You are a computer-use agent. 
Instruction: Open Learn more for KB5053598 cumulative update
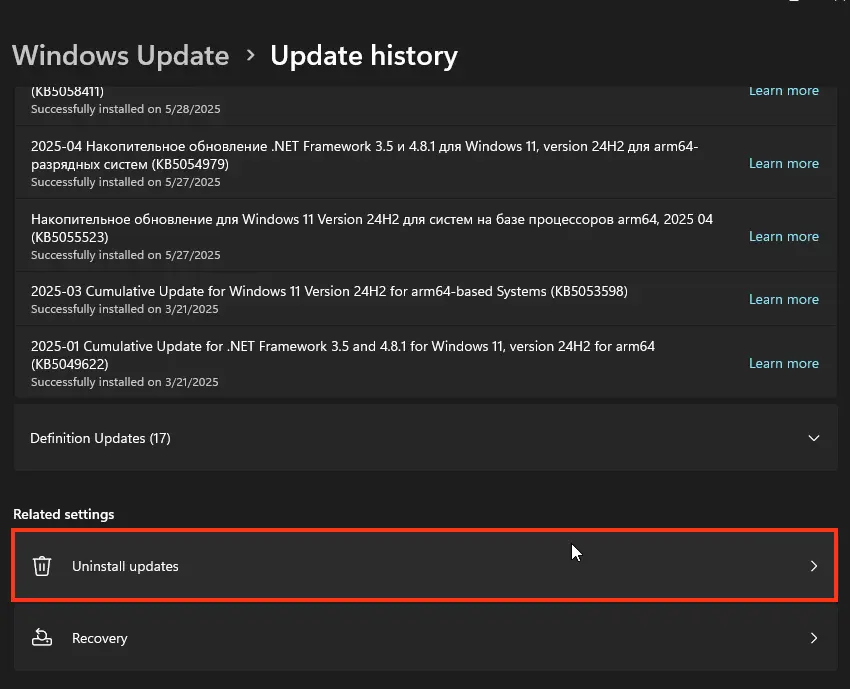[783, 299]
